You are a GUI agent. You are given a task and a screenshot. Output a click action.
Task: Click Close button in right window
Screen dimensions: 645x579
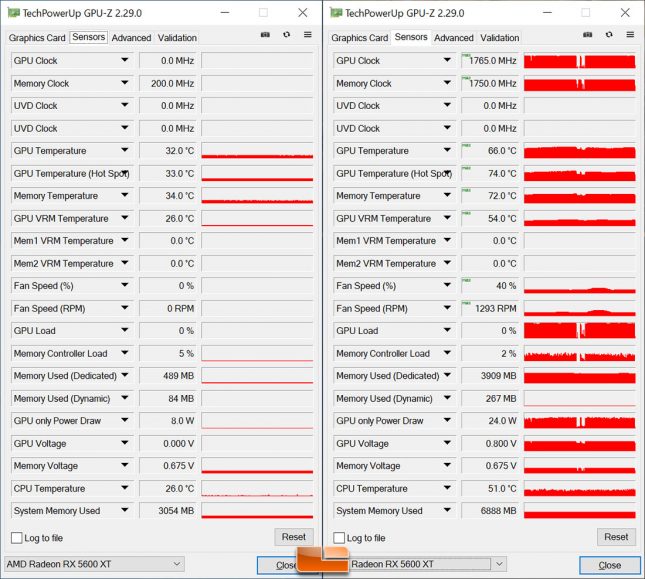click(610, 565)
